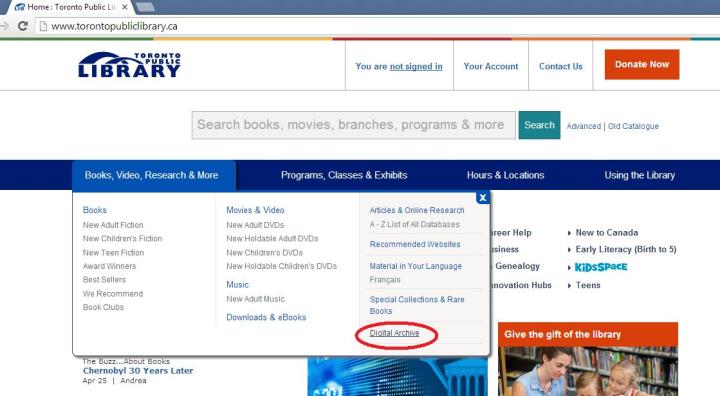720x396 pixels.
Task: Select New Holdable Children's DVDs
Action: 281,266
